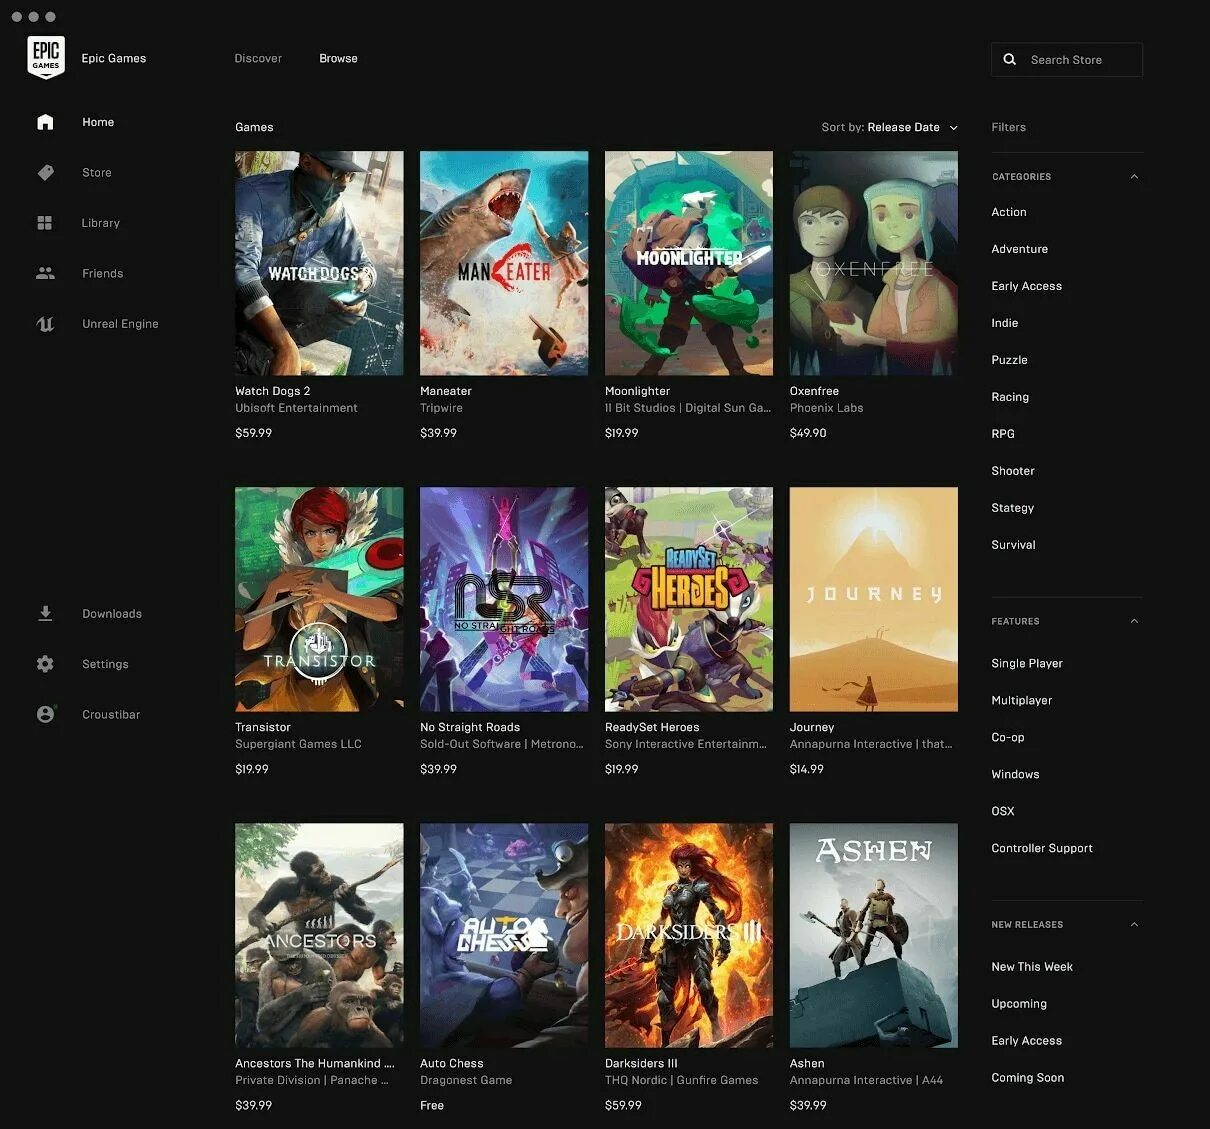Click the Unreal Engine logo icon

pos(45,324)
